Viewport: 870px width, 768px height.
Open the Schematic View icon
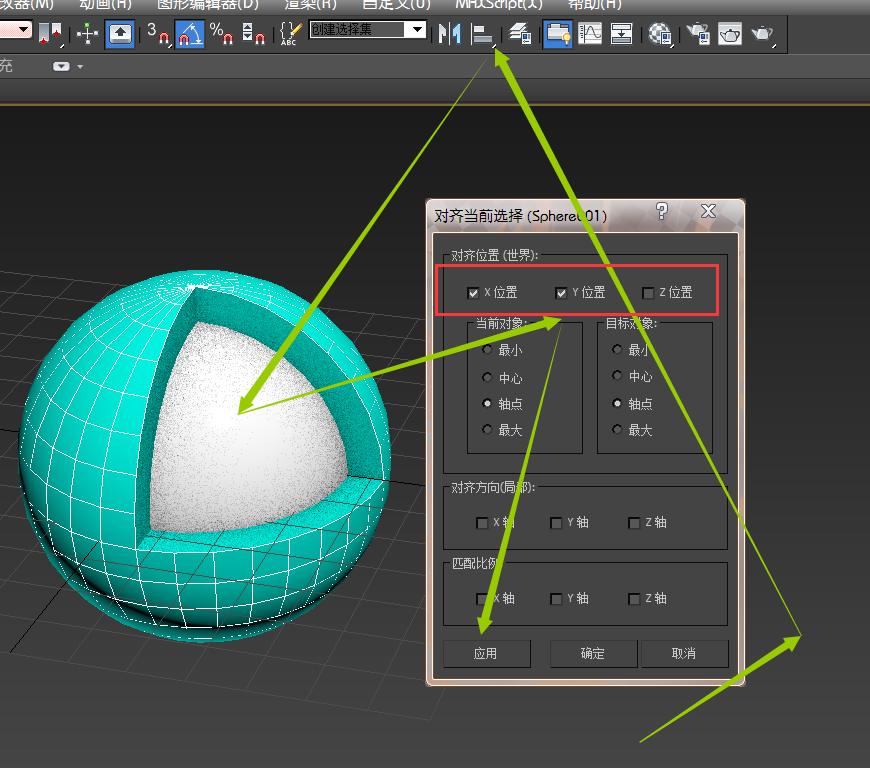pyautogui.click(x=621, y=34)
